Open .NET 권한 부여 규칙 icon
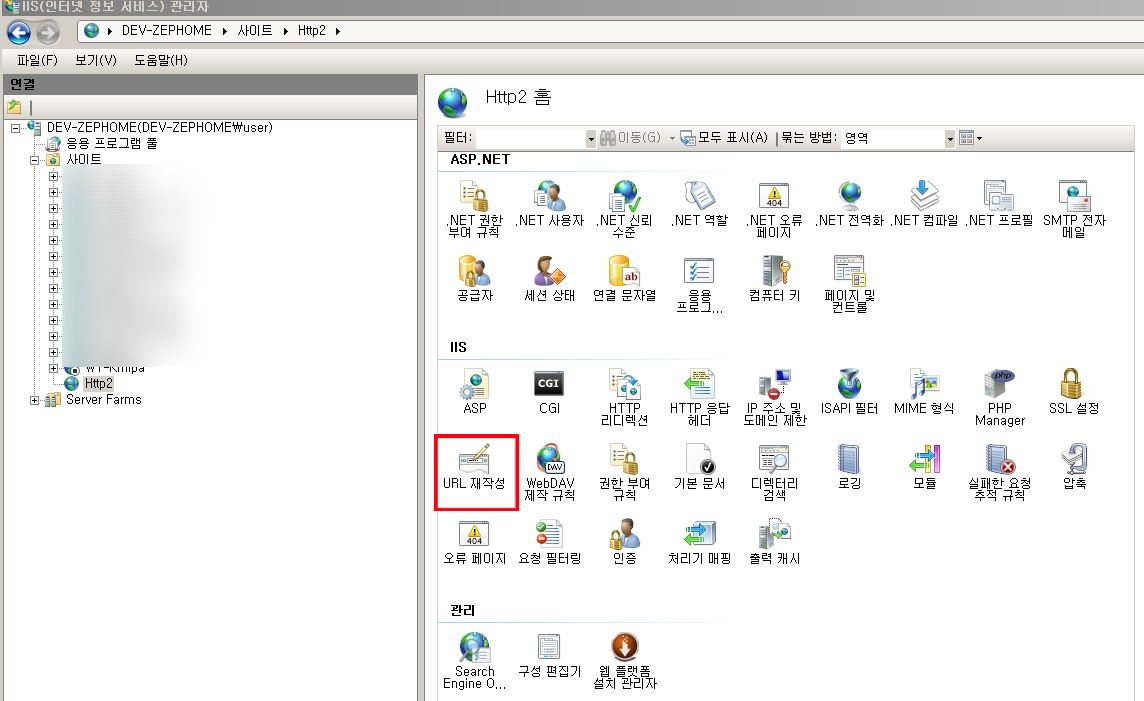 coord(475,209)
